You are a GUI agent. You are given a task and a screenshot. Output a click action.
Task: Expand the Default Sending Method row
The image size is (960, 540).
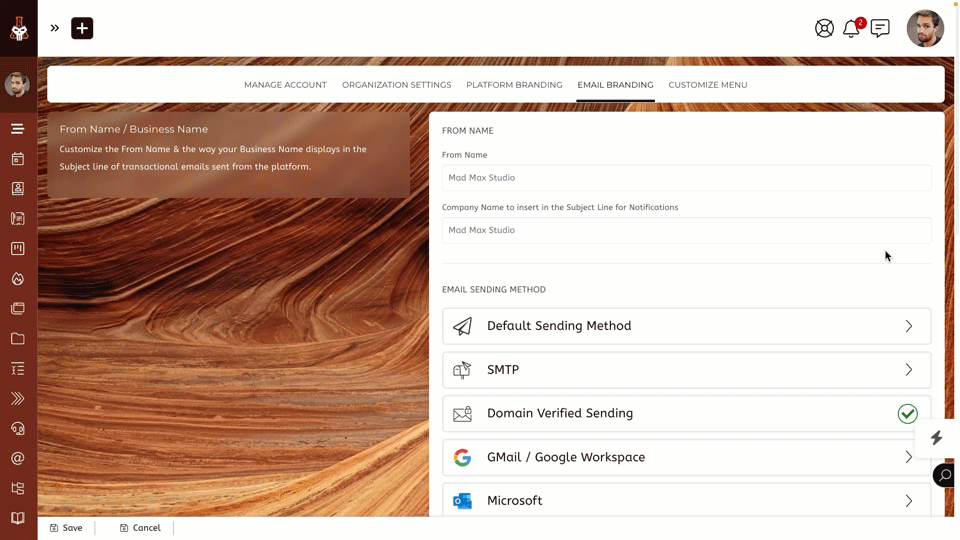point(686,326)
